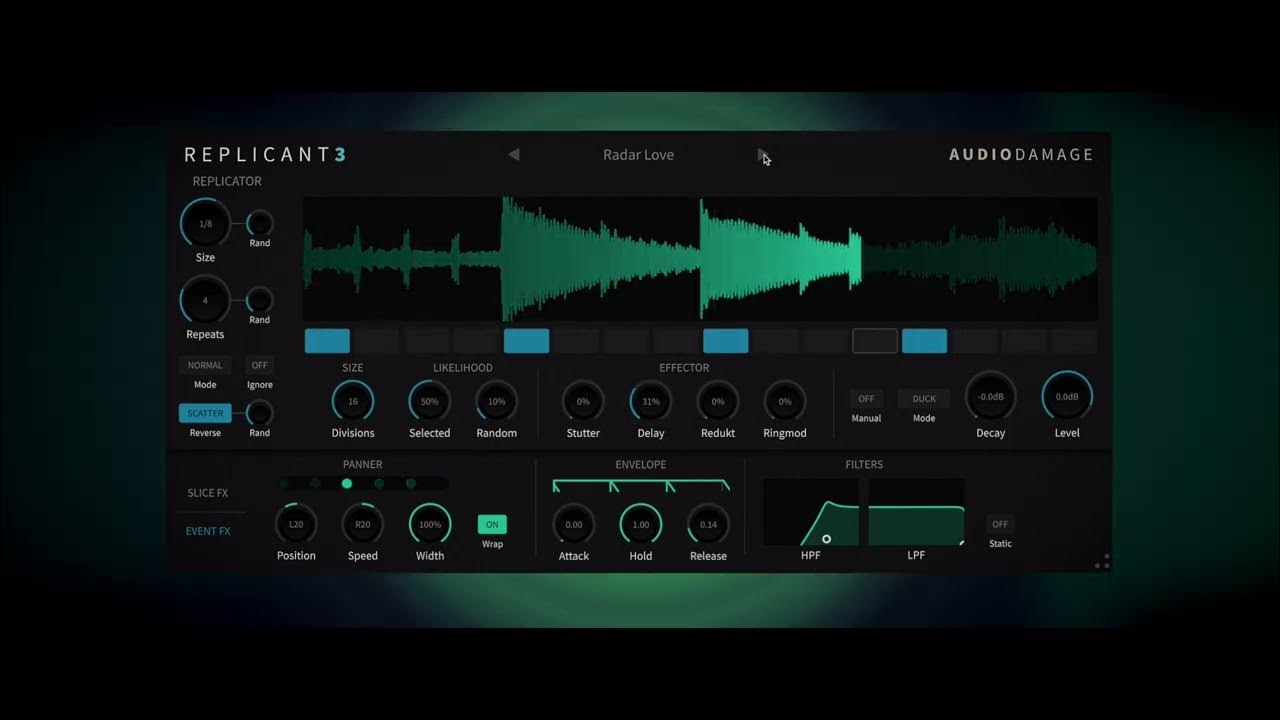The height and width of the screenshot is (720, 1280).
Task: Click the Stutter effector knob
Action: click(583, 401)
